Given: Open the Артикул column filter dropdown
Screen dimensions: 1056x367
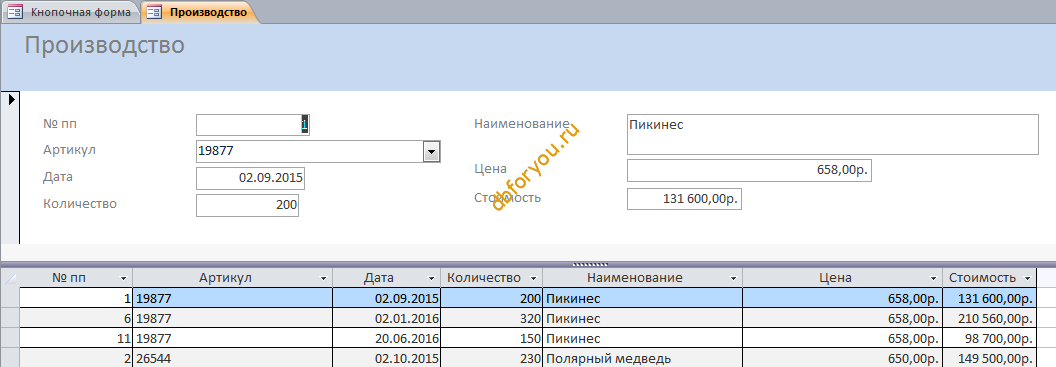Looking at the screenshot, I should pos(324,278).
